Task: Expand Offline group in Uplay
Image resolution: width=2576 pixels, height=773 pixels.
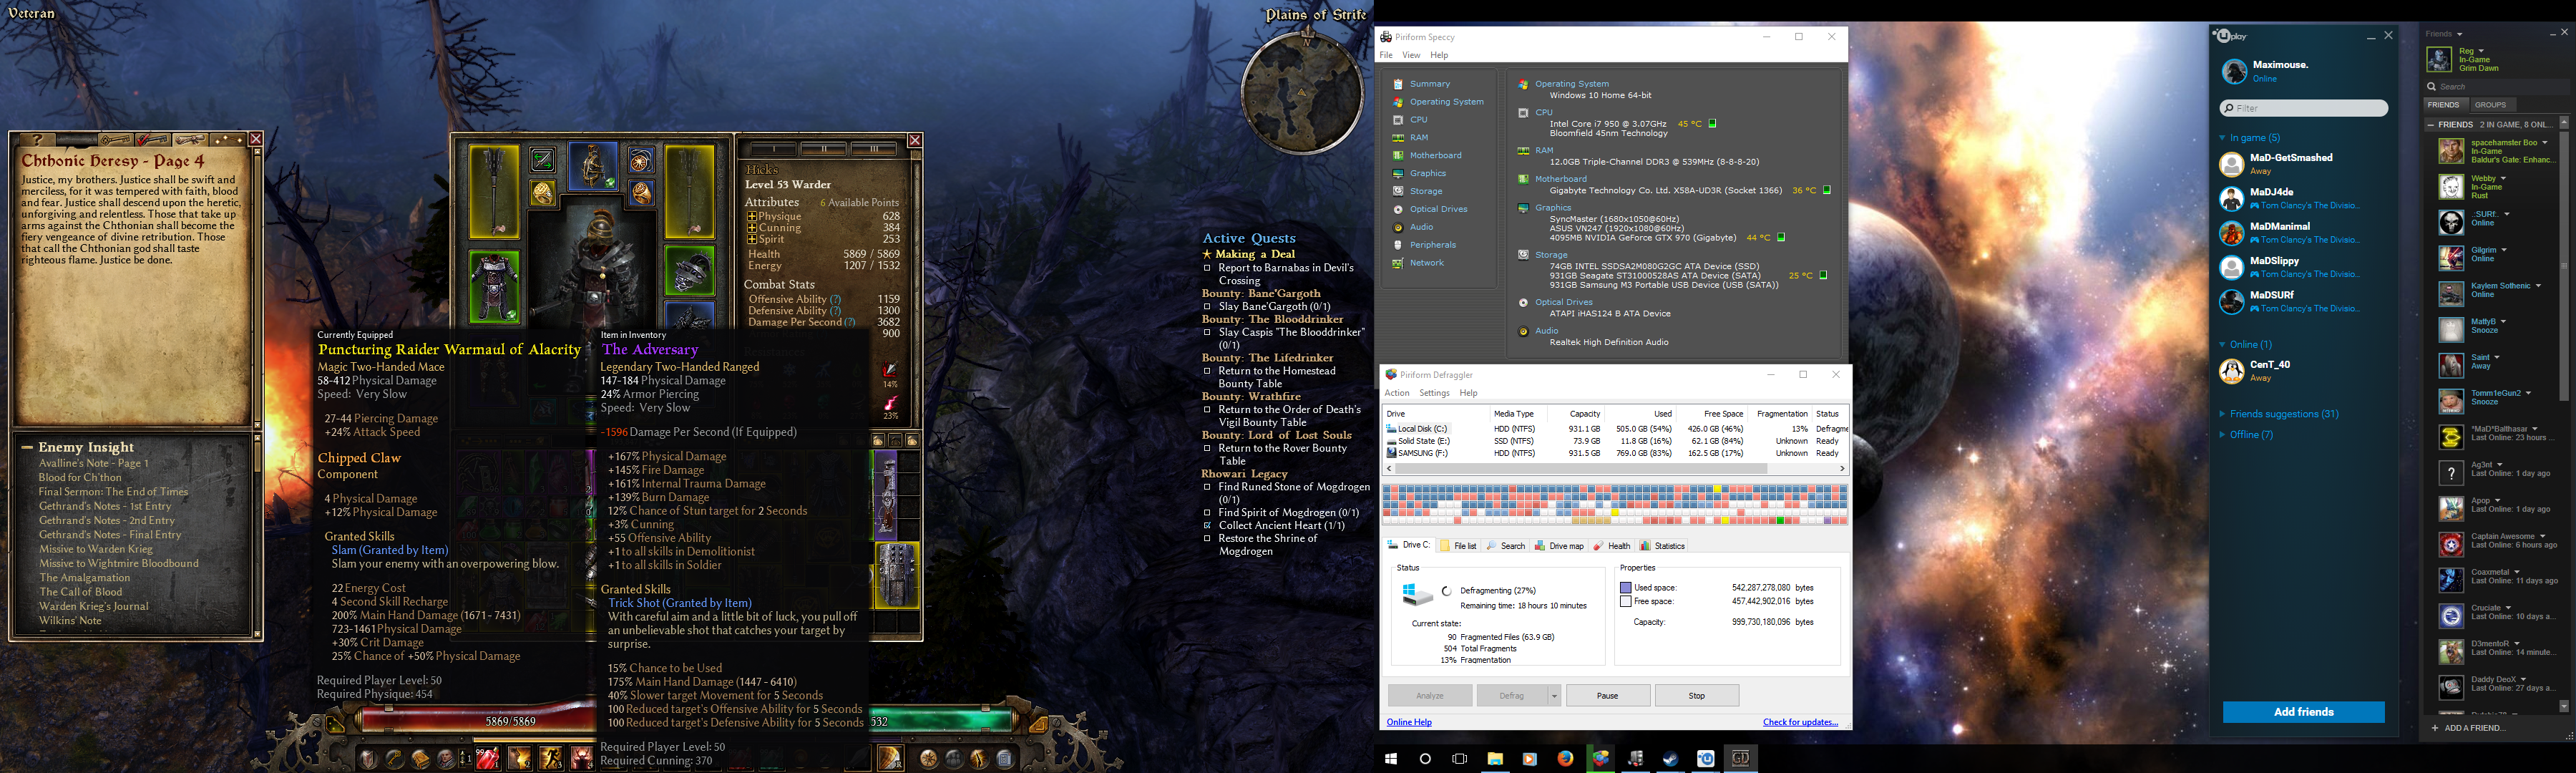Action: click(x=2222, y=435)
